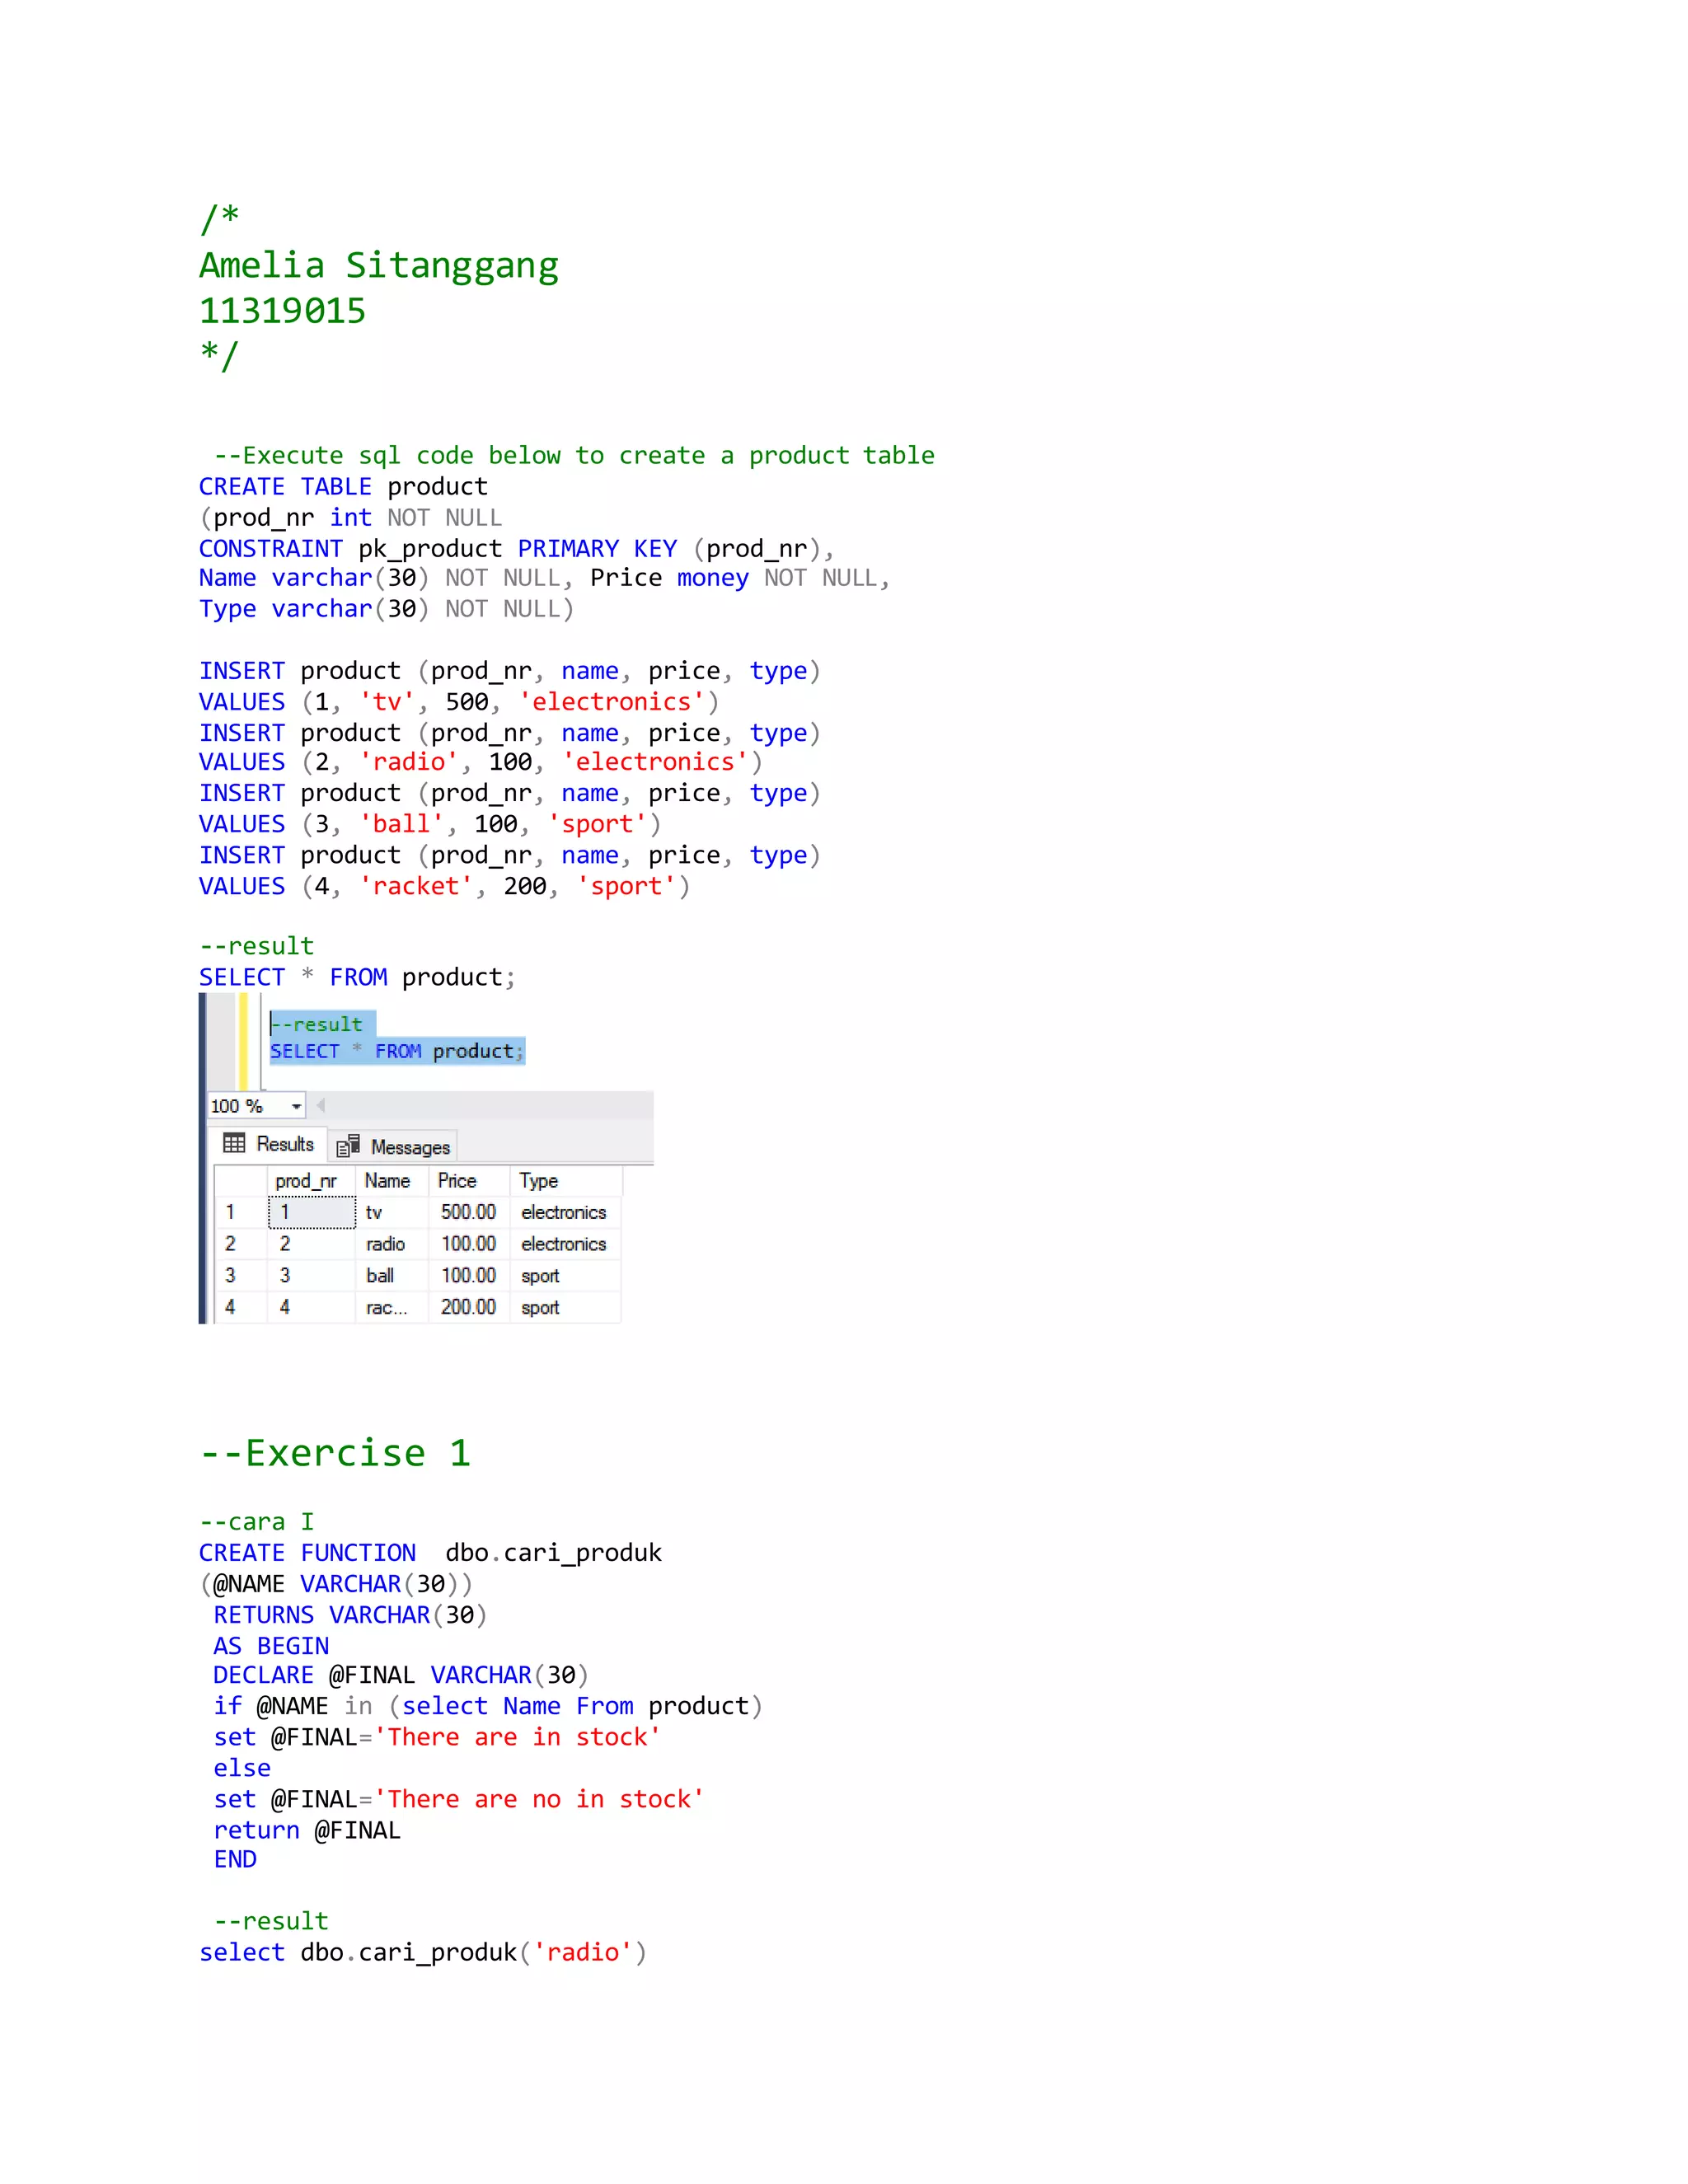Click the Results grid icon
This screenshot has height=2184, width=1688.
pyautogui.click(x=234, y=1143)
